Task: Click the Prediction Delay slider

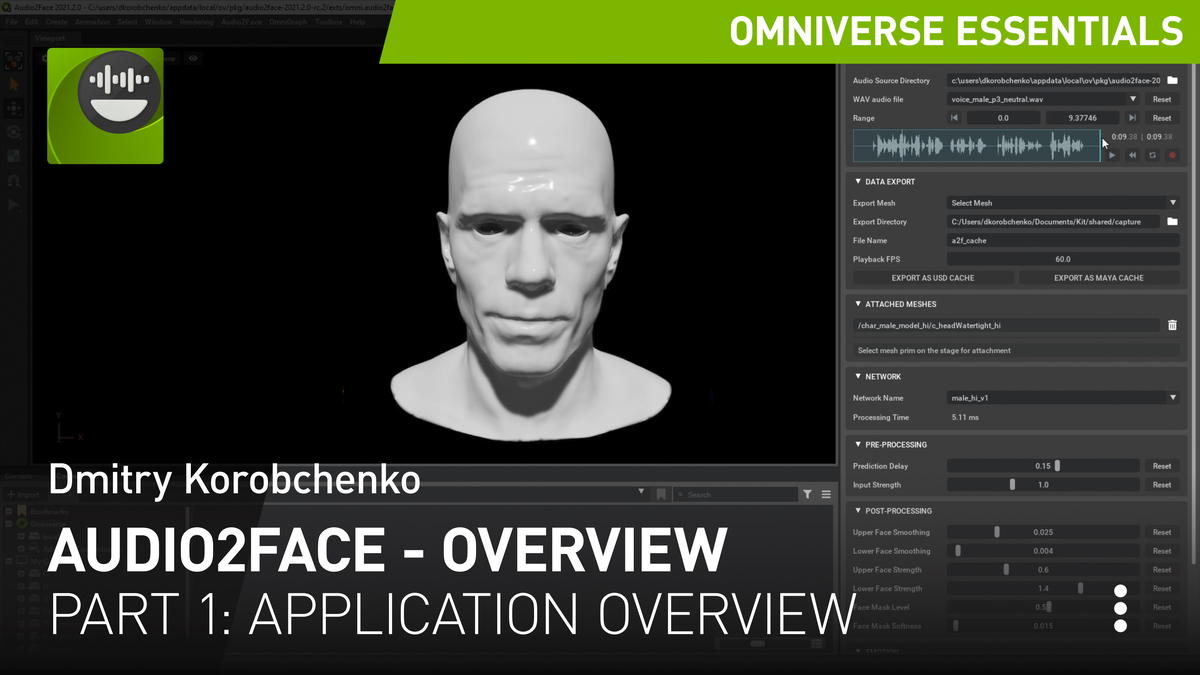Action: pyautogui.click(x=1043, y=466)
